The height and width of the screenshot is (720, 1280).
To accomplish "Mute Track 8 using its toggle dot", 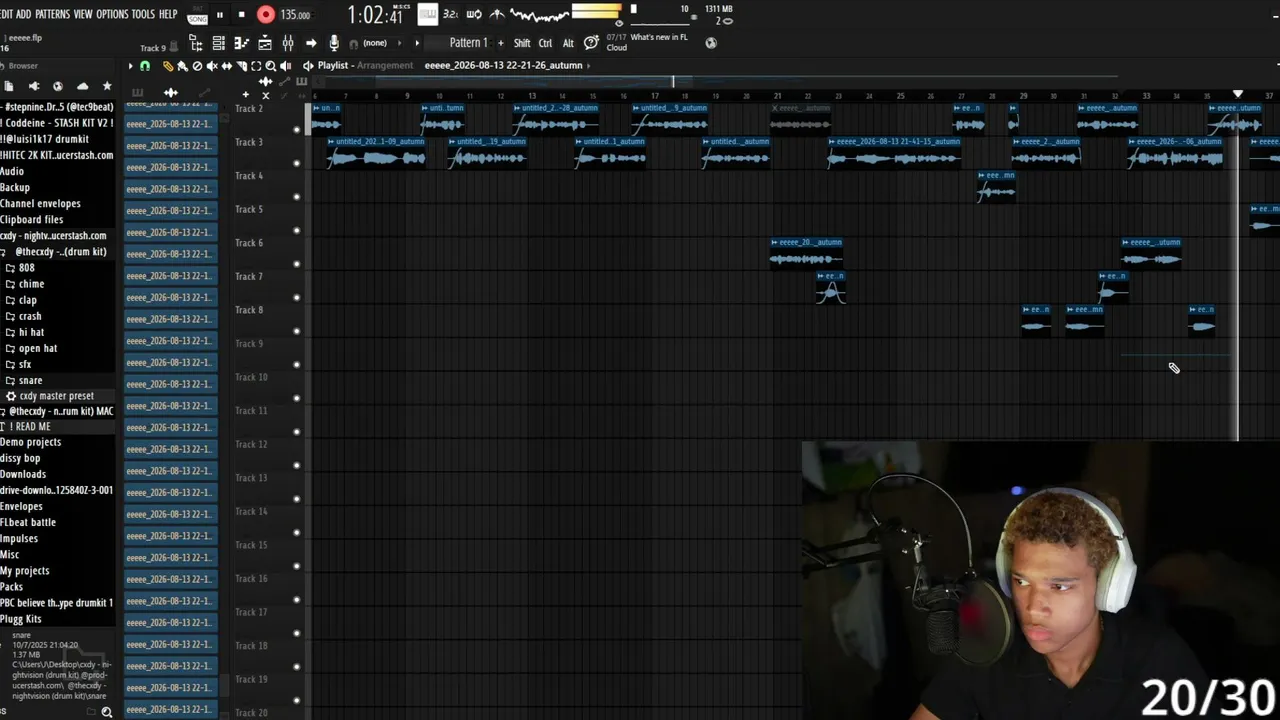I will tap(296, 331).
